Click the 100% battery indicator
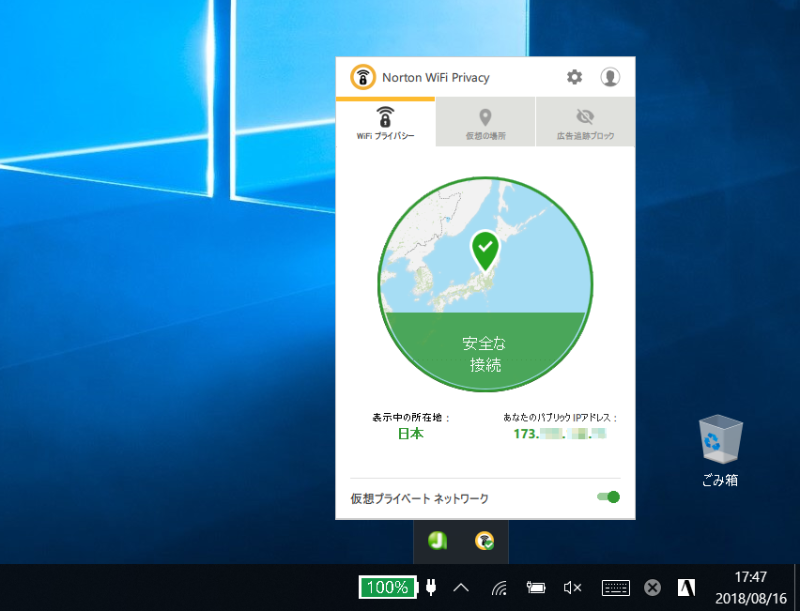 (x=387, y=587)
